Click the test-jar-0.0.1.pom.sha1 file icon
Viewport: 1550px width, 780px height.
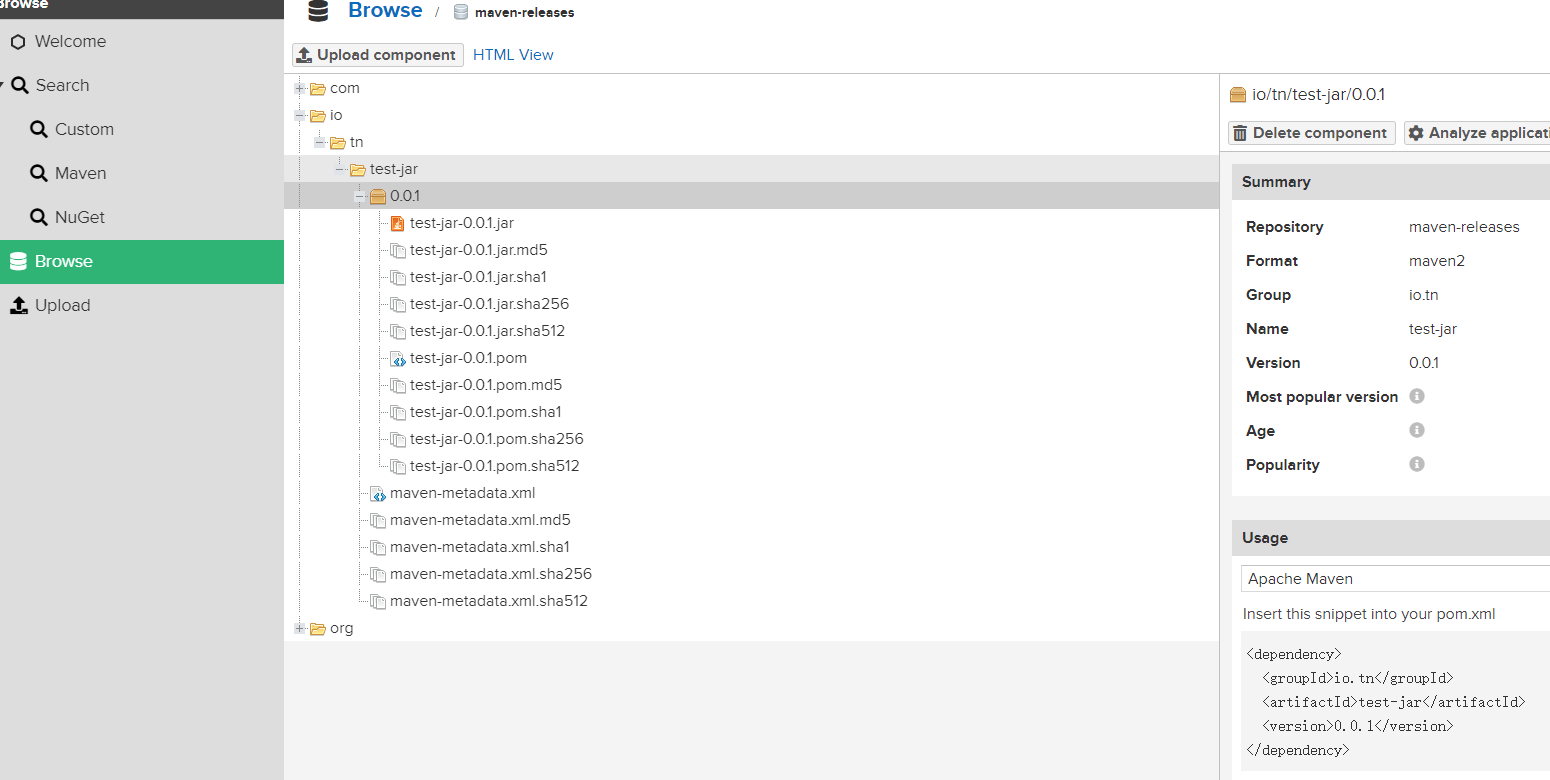tap(398, 412)
